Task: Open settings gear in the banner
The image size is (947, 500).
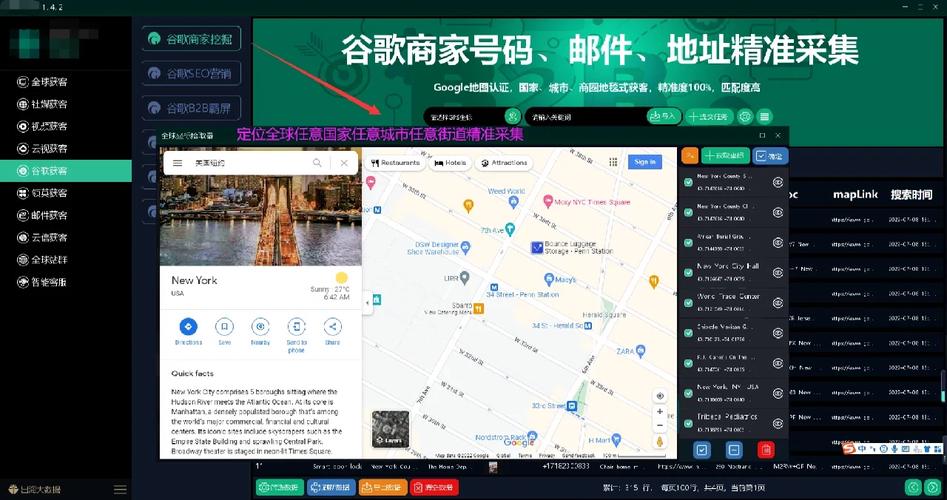Action: [x=746, y=117]
